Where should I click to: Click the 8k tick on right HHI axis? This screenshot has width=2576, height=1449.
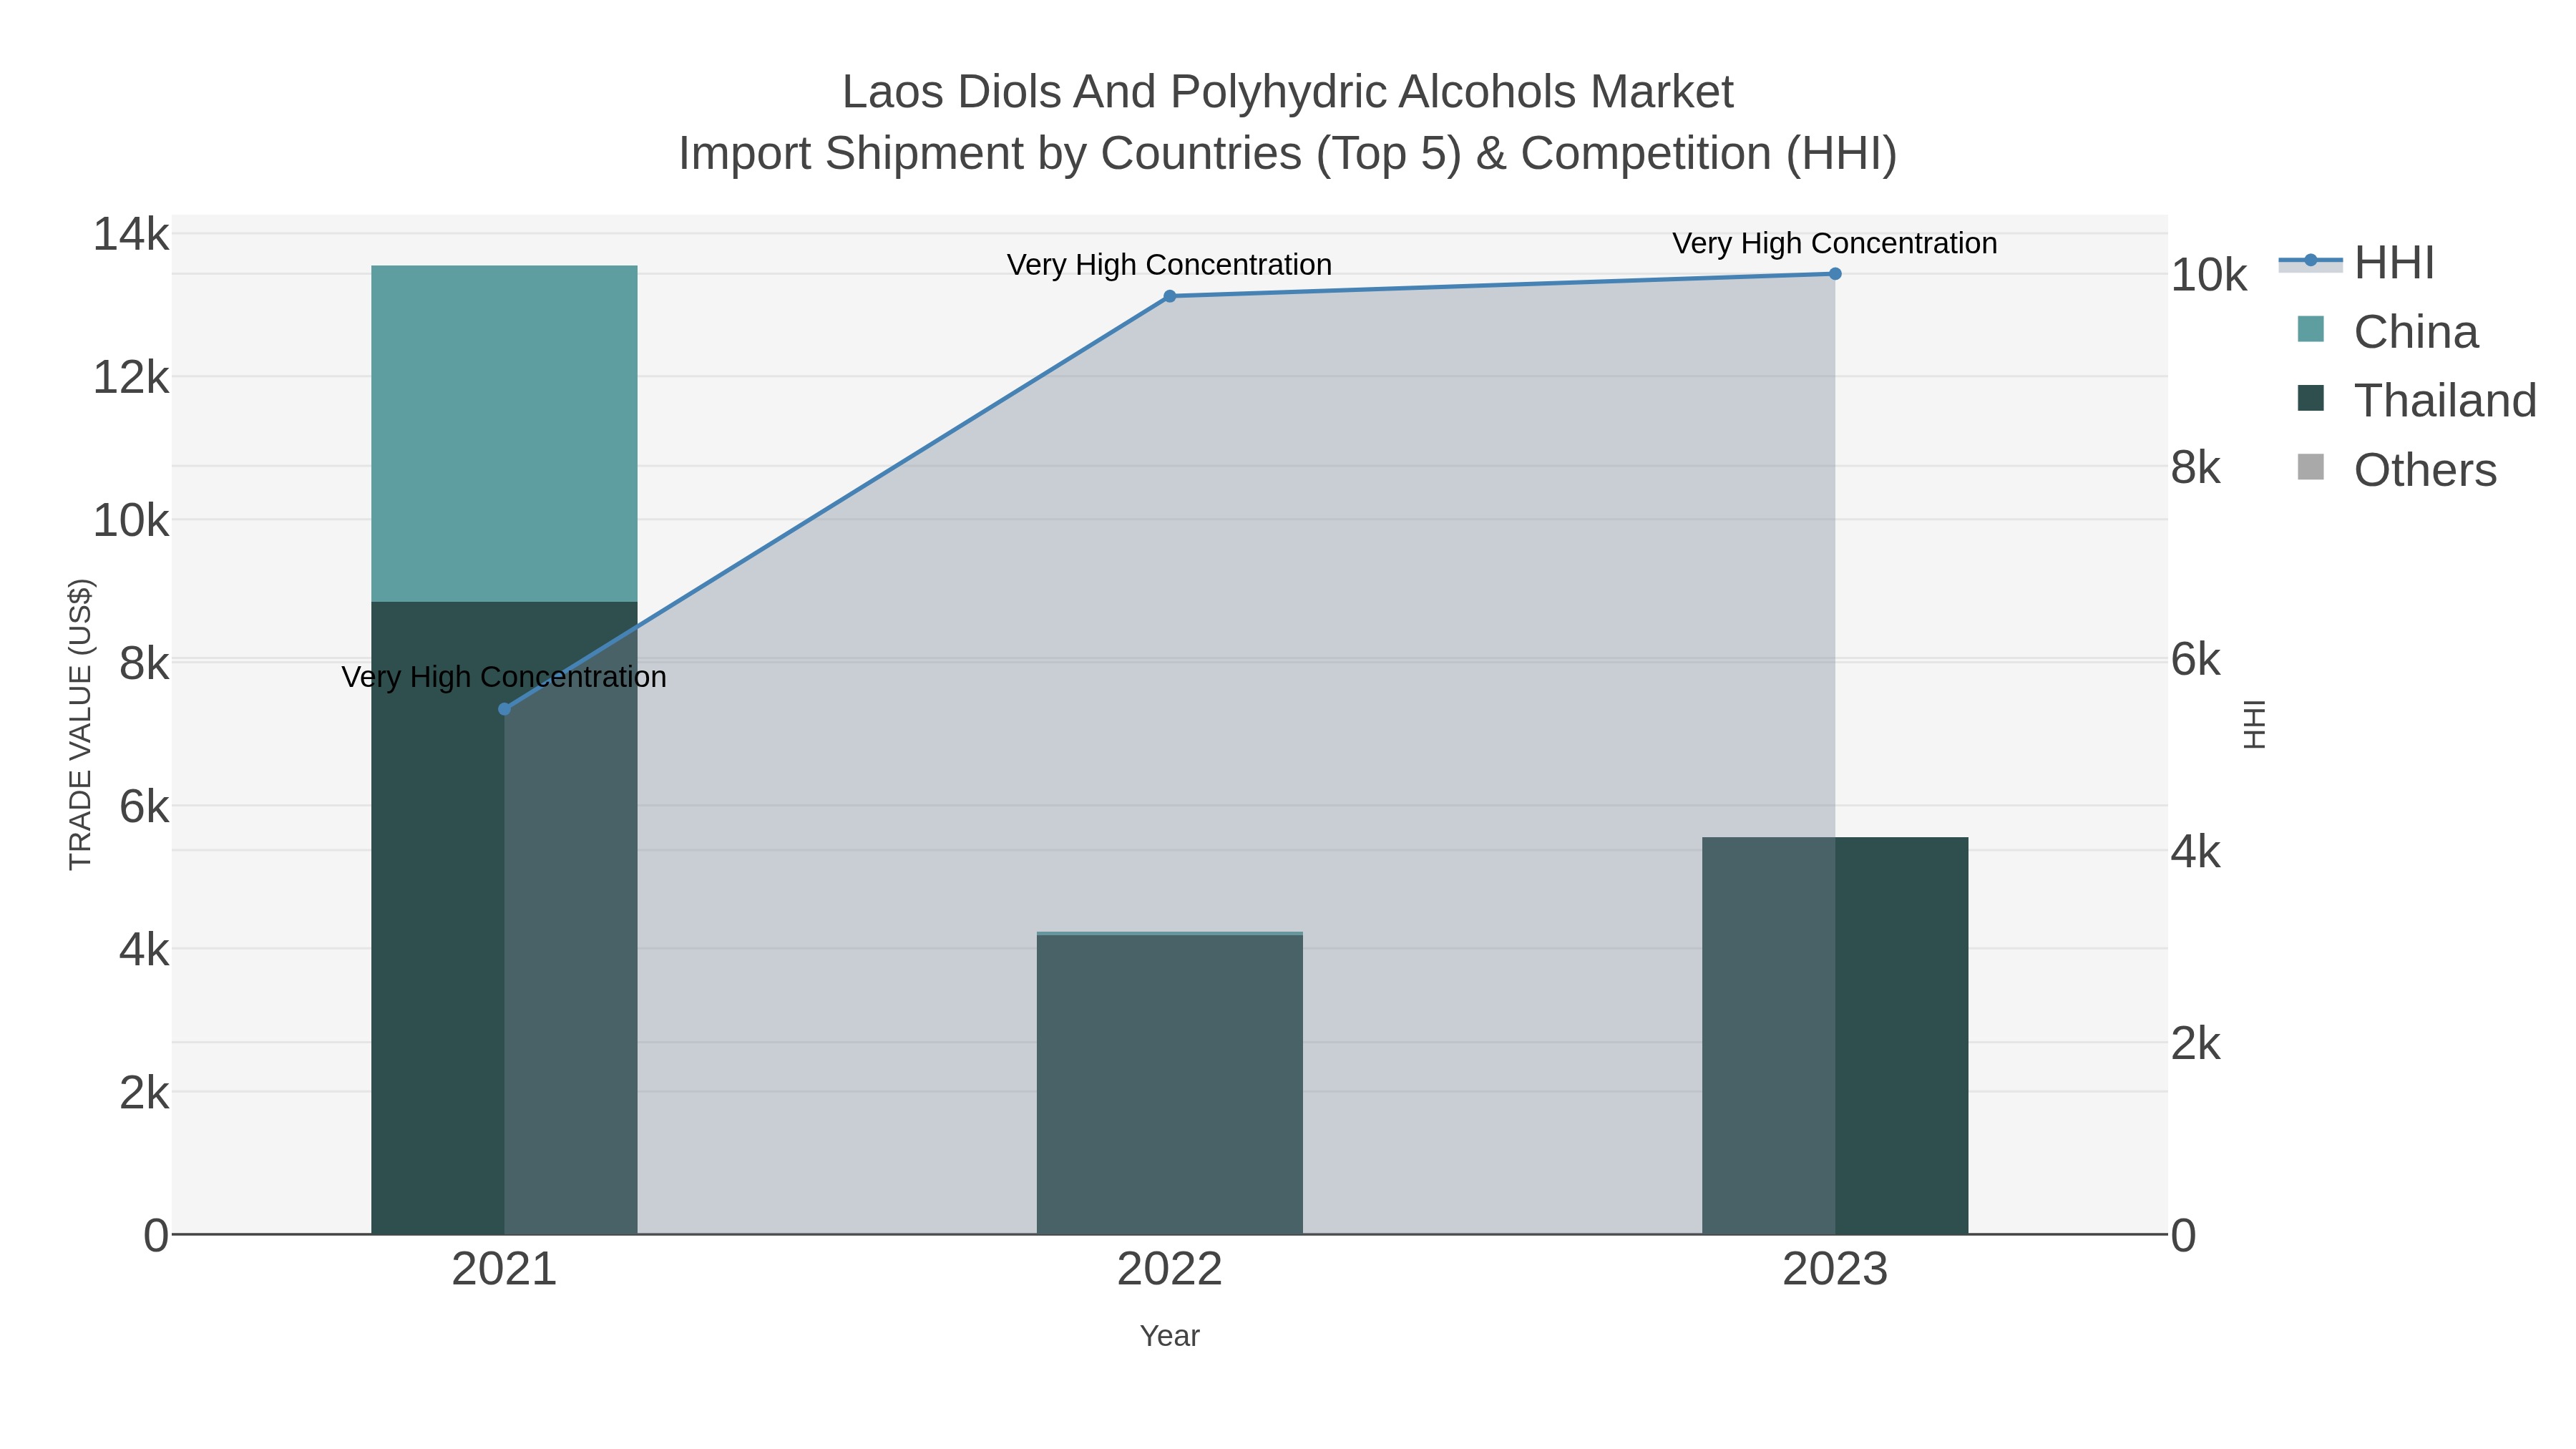click(x=2195, y=467)
